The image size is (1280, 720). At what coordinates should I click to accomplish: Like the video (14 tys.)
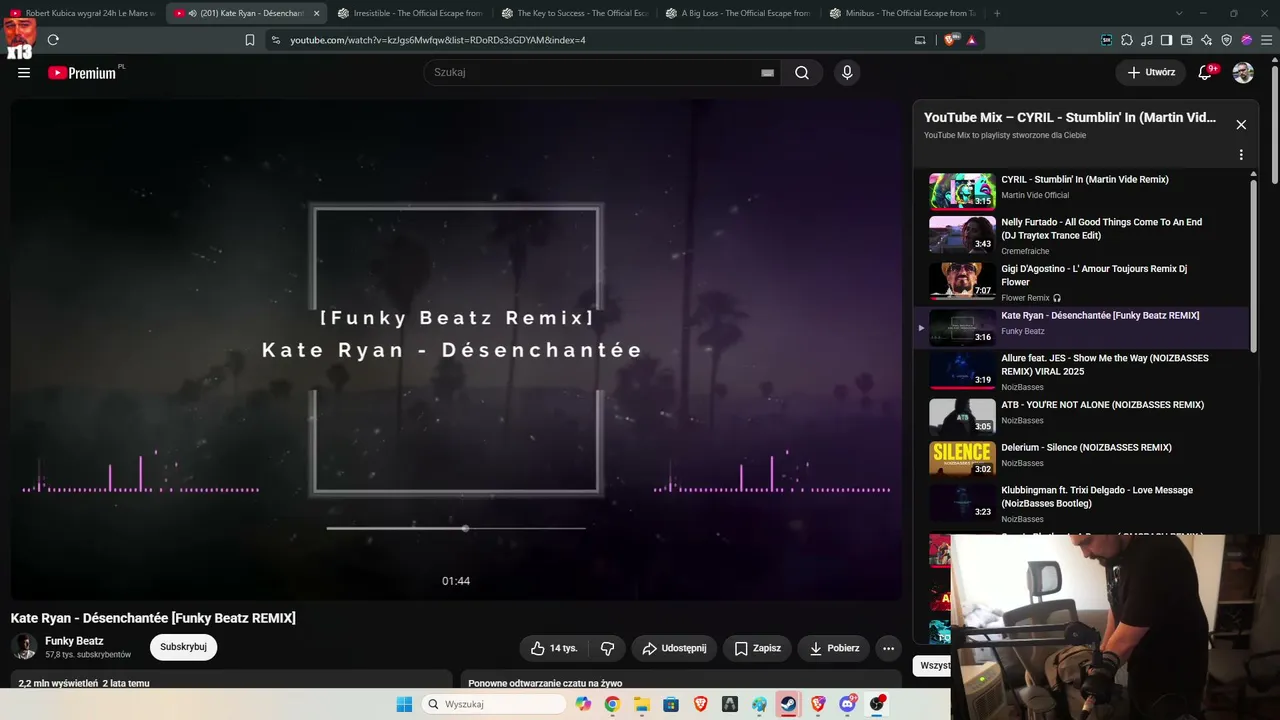[554, 648]
